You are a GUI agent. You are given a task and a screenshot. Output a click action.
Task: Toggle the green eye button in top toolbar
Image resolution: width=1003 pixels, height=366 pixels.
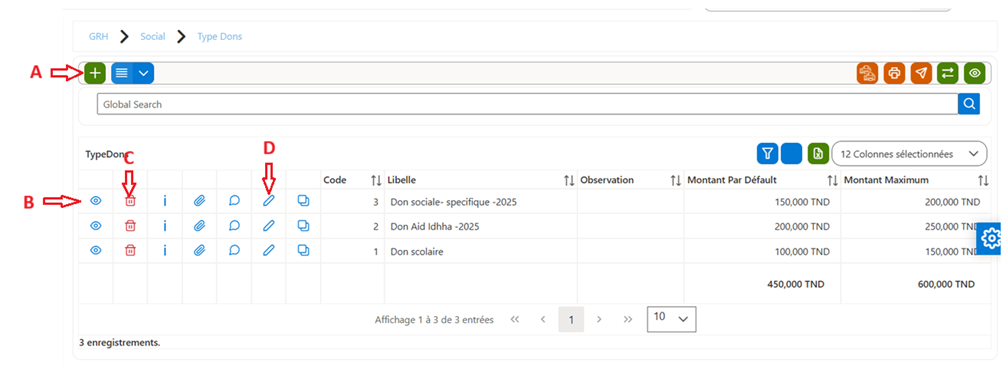tap(975, 73)
